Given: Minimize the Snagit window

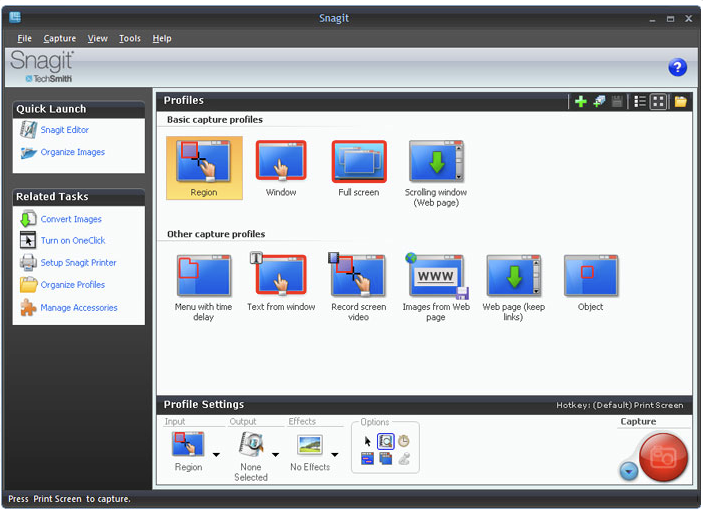Looking at the screenshot, I should pyautogui.click(x=652, y=19).
